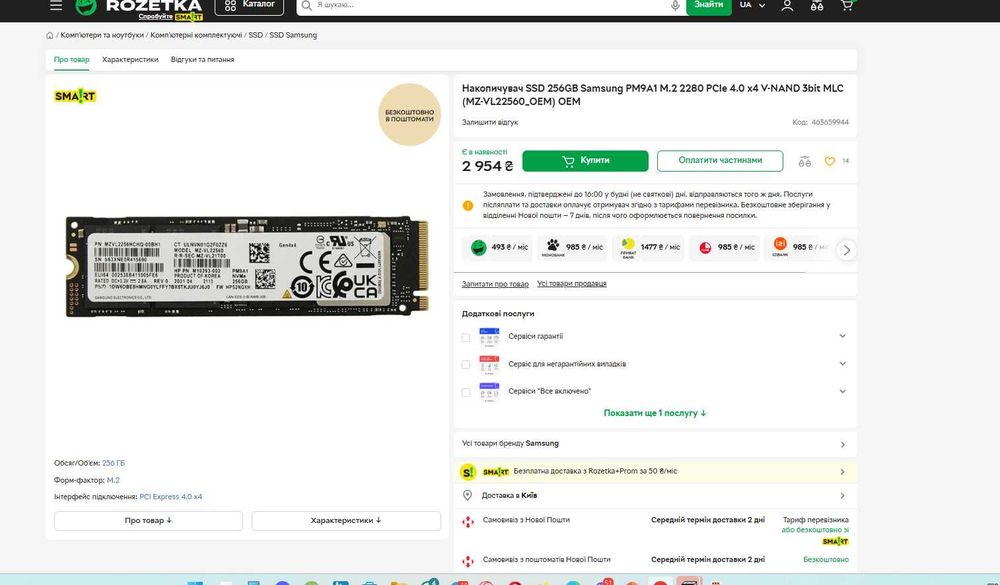This screenshot has height=585, width=1000.
Task: Expand the Сервіси "Все включено" chevron
Action: coord(842,391)
